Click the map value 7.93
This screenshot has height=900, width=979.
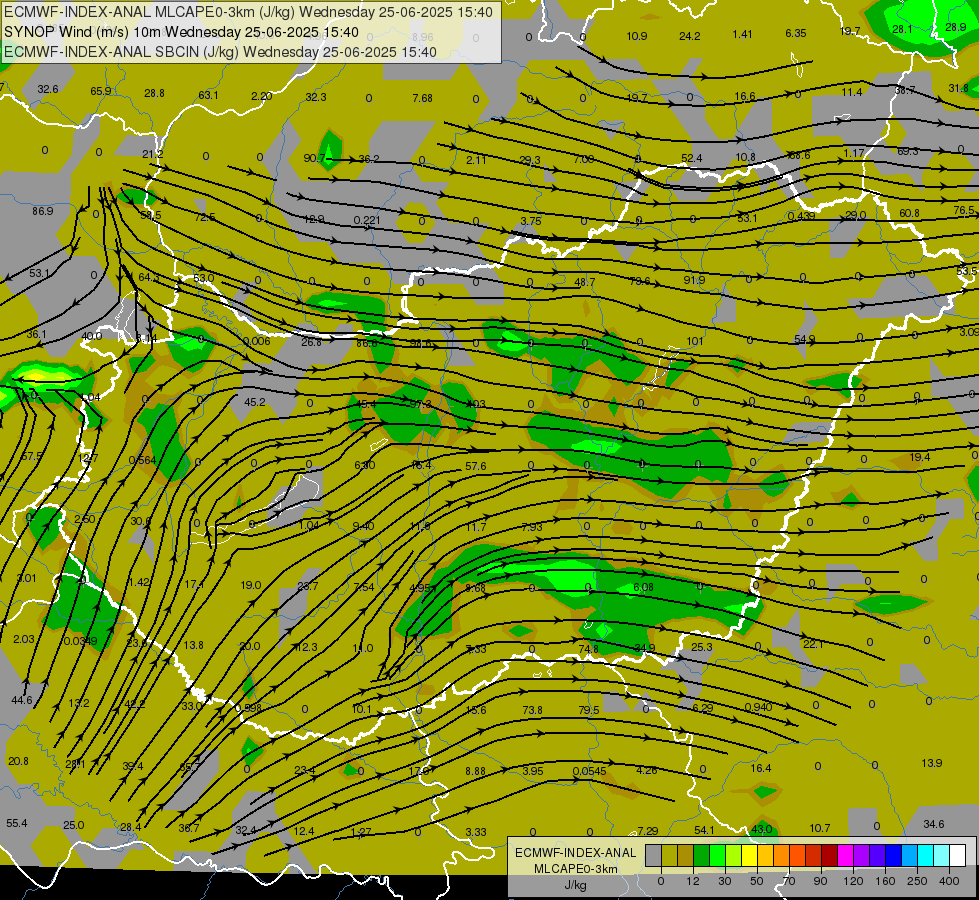[532, 527]
